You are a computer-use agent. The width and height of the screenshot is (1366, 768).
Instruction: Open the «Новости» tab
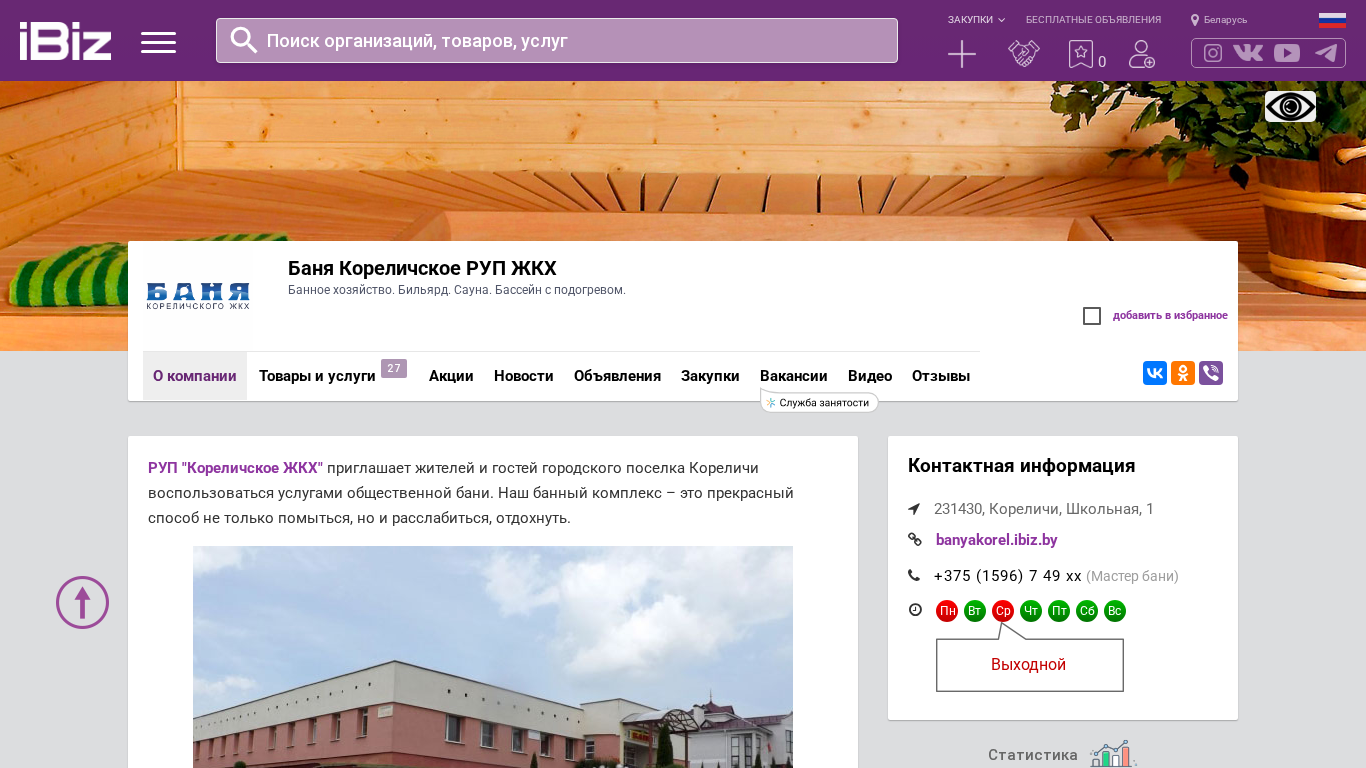[524, 376]
